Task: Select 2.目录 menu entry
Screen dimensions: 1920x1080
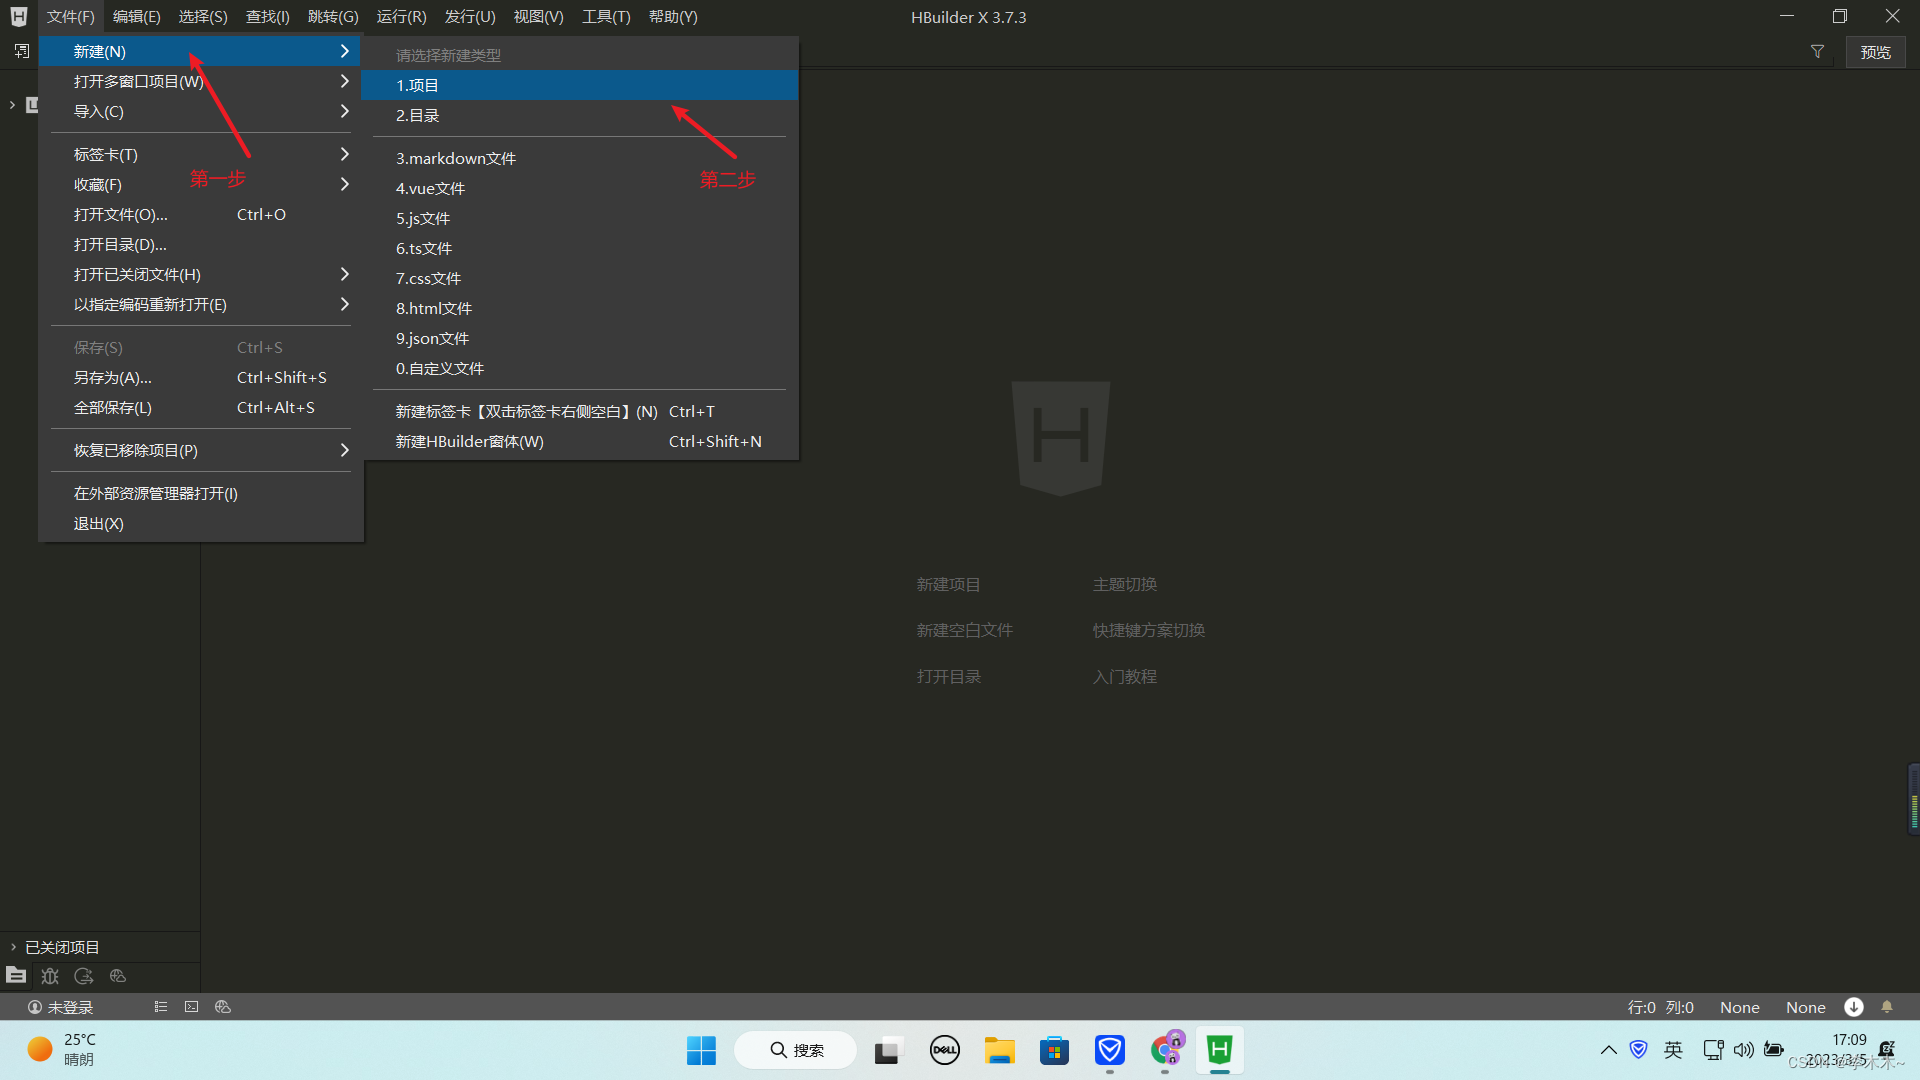Action: 579,115
